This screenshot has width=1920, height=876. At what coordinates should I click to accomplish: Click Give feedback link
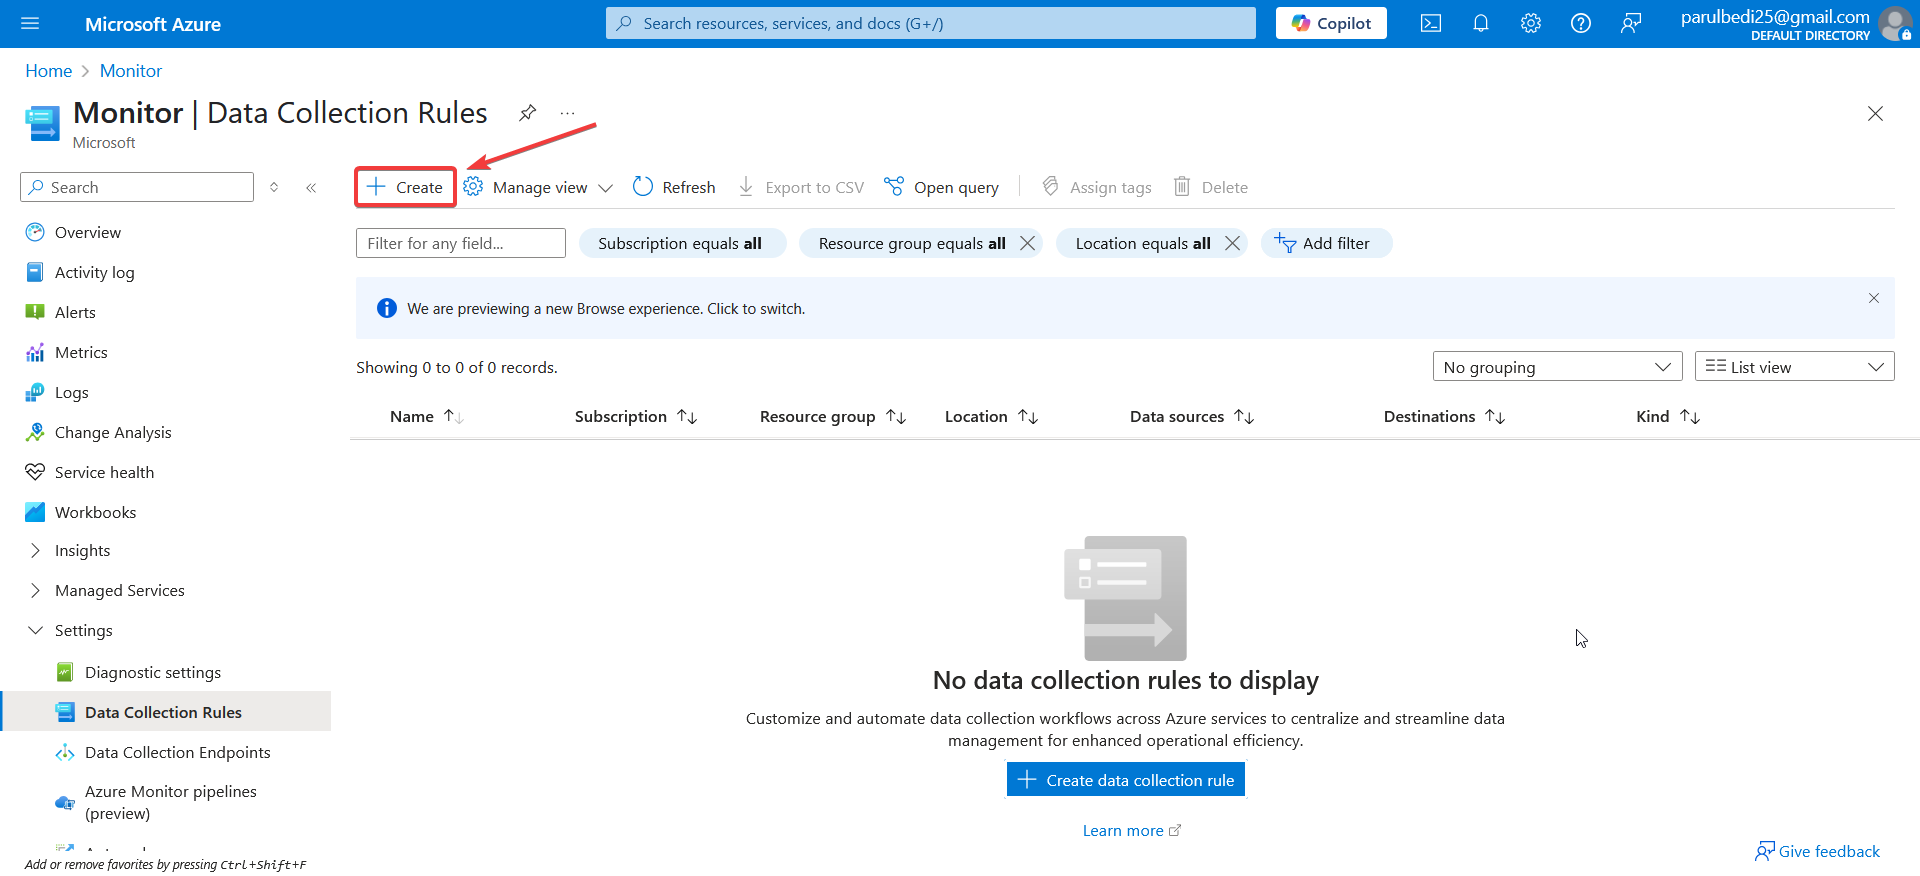click(1817, 852)
